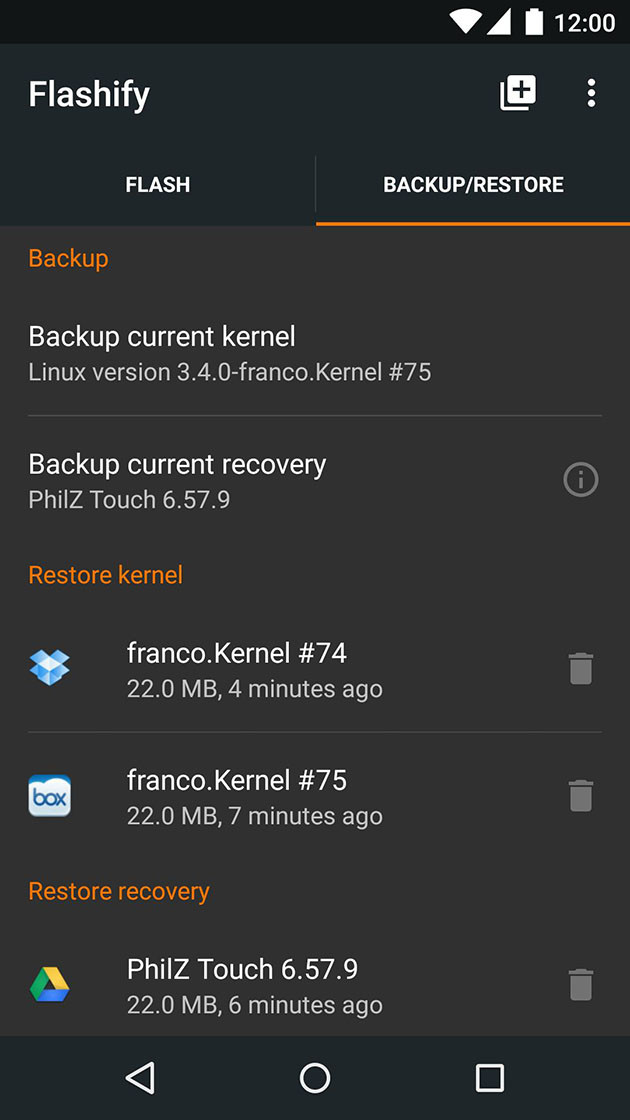Restore franco.Kernel #75 backup entry
This screenshot has width=630, height=1120.
254,797
